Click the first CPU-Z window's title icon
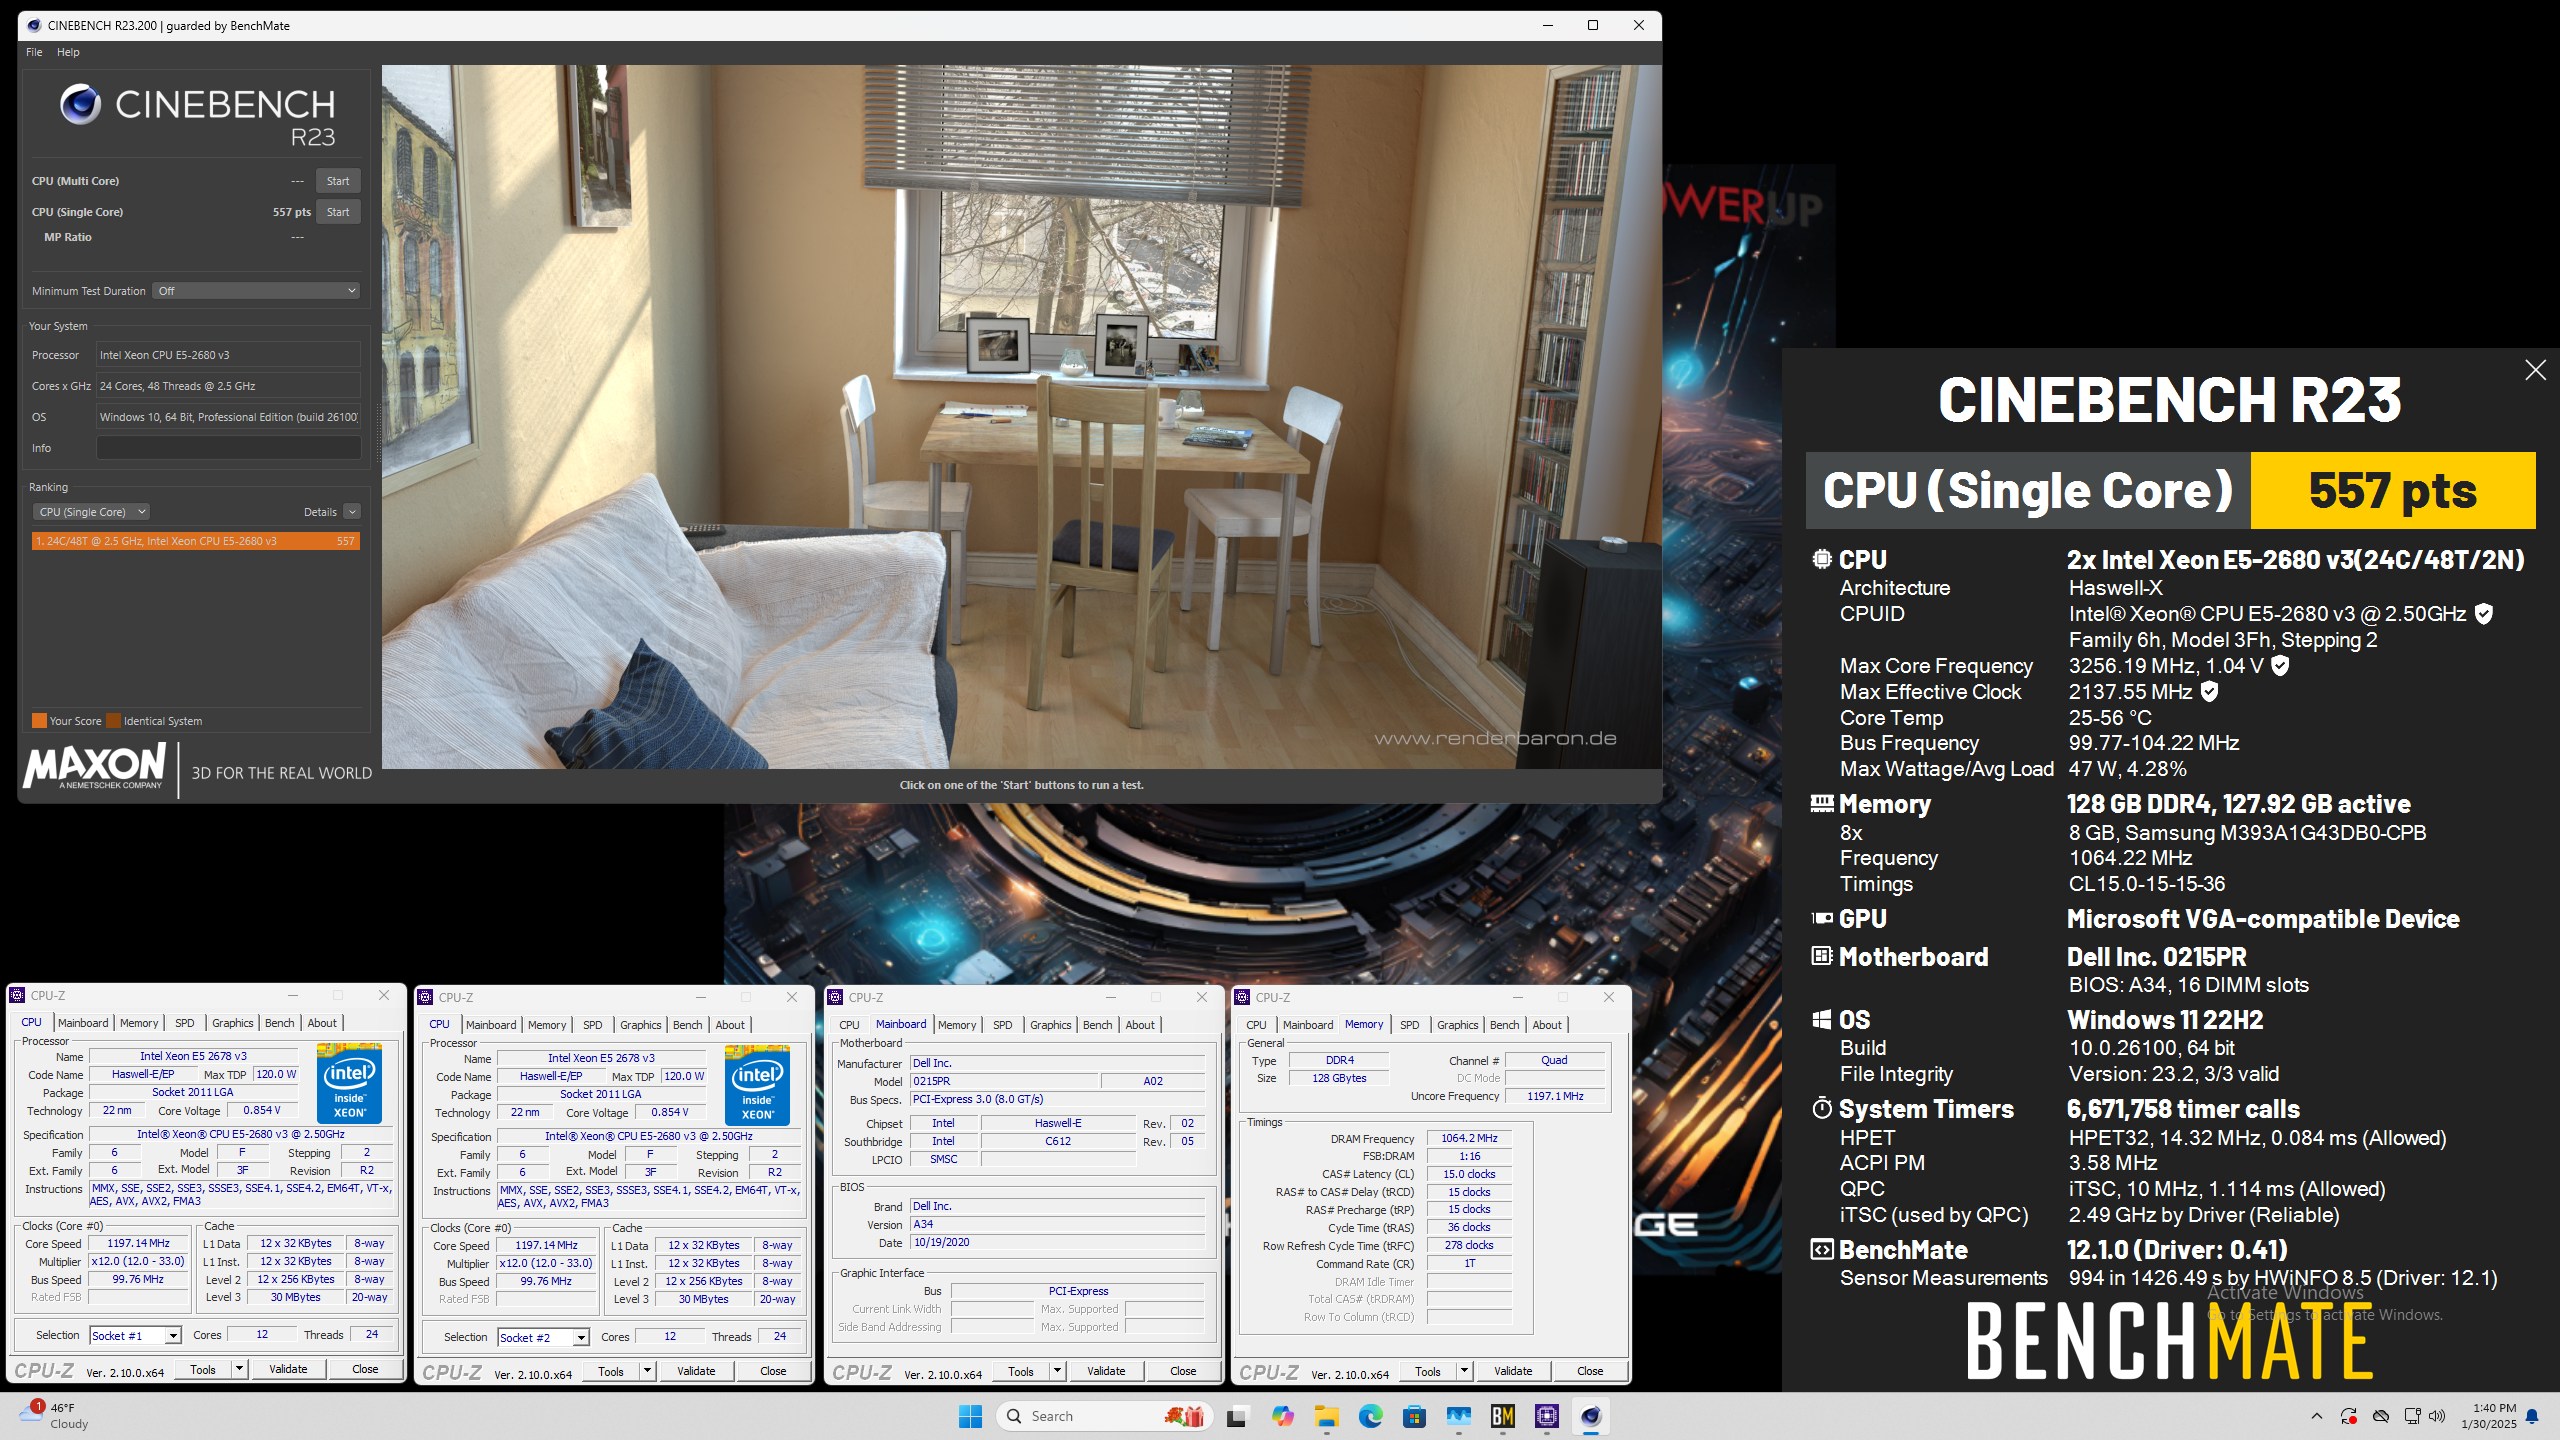 (17, 995)
